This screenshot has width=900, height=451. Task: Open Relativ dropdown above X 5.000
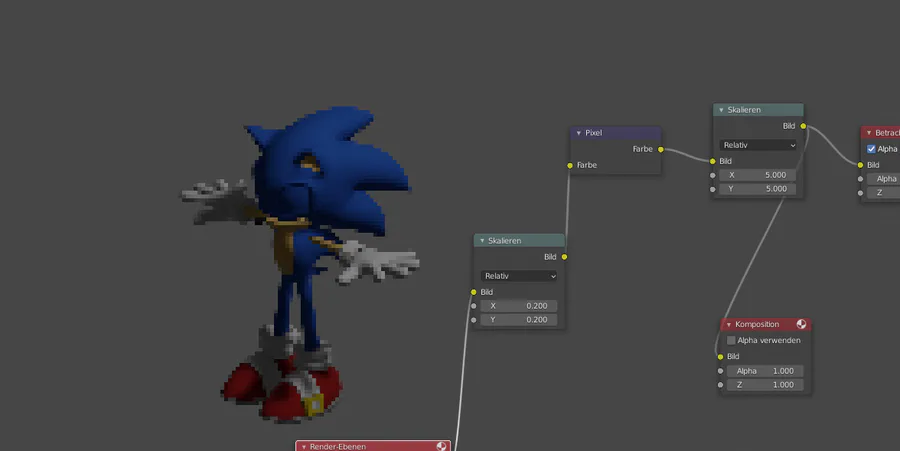click(x=758, y=145)
